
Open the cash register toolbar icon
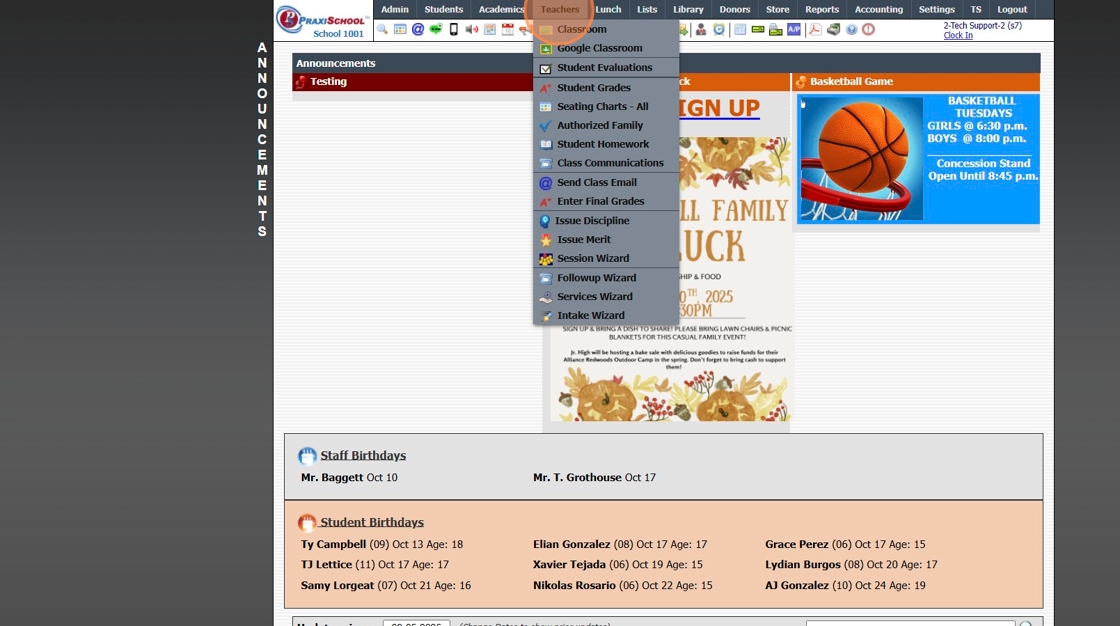(833, 29)
